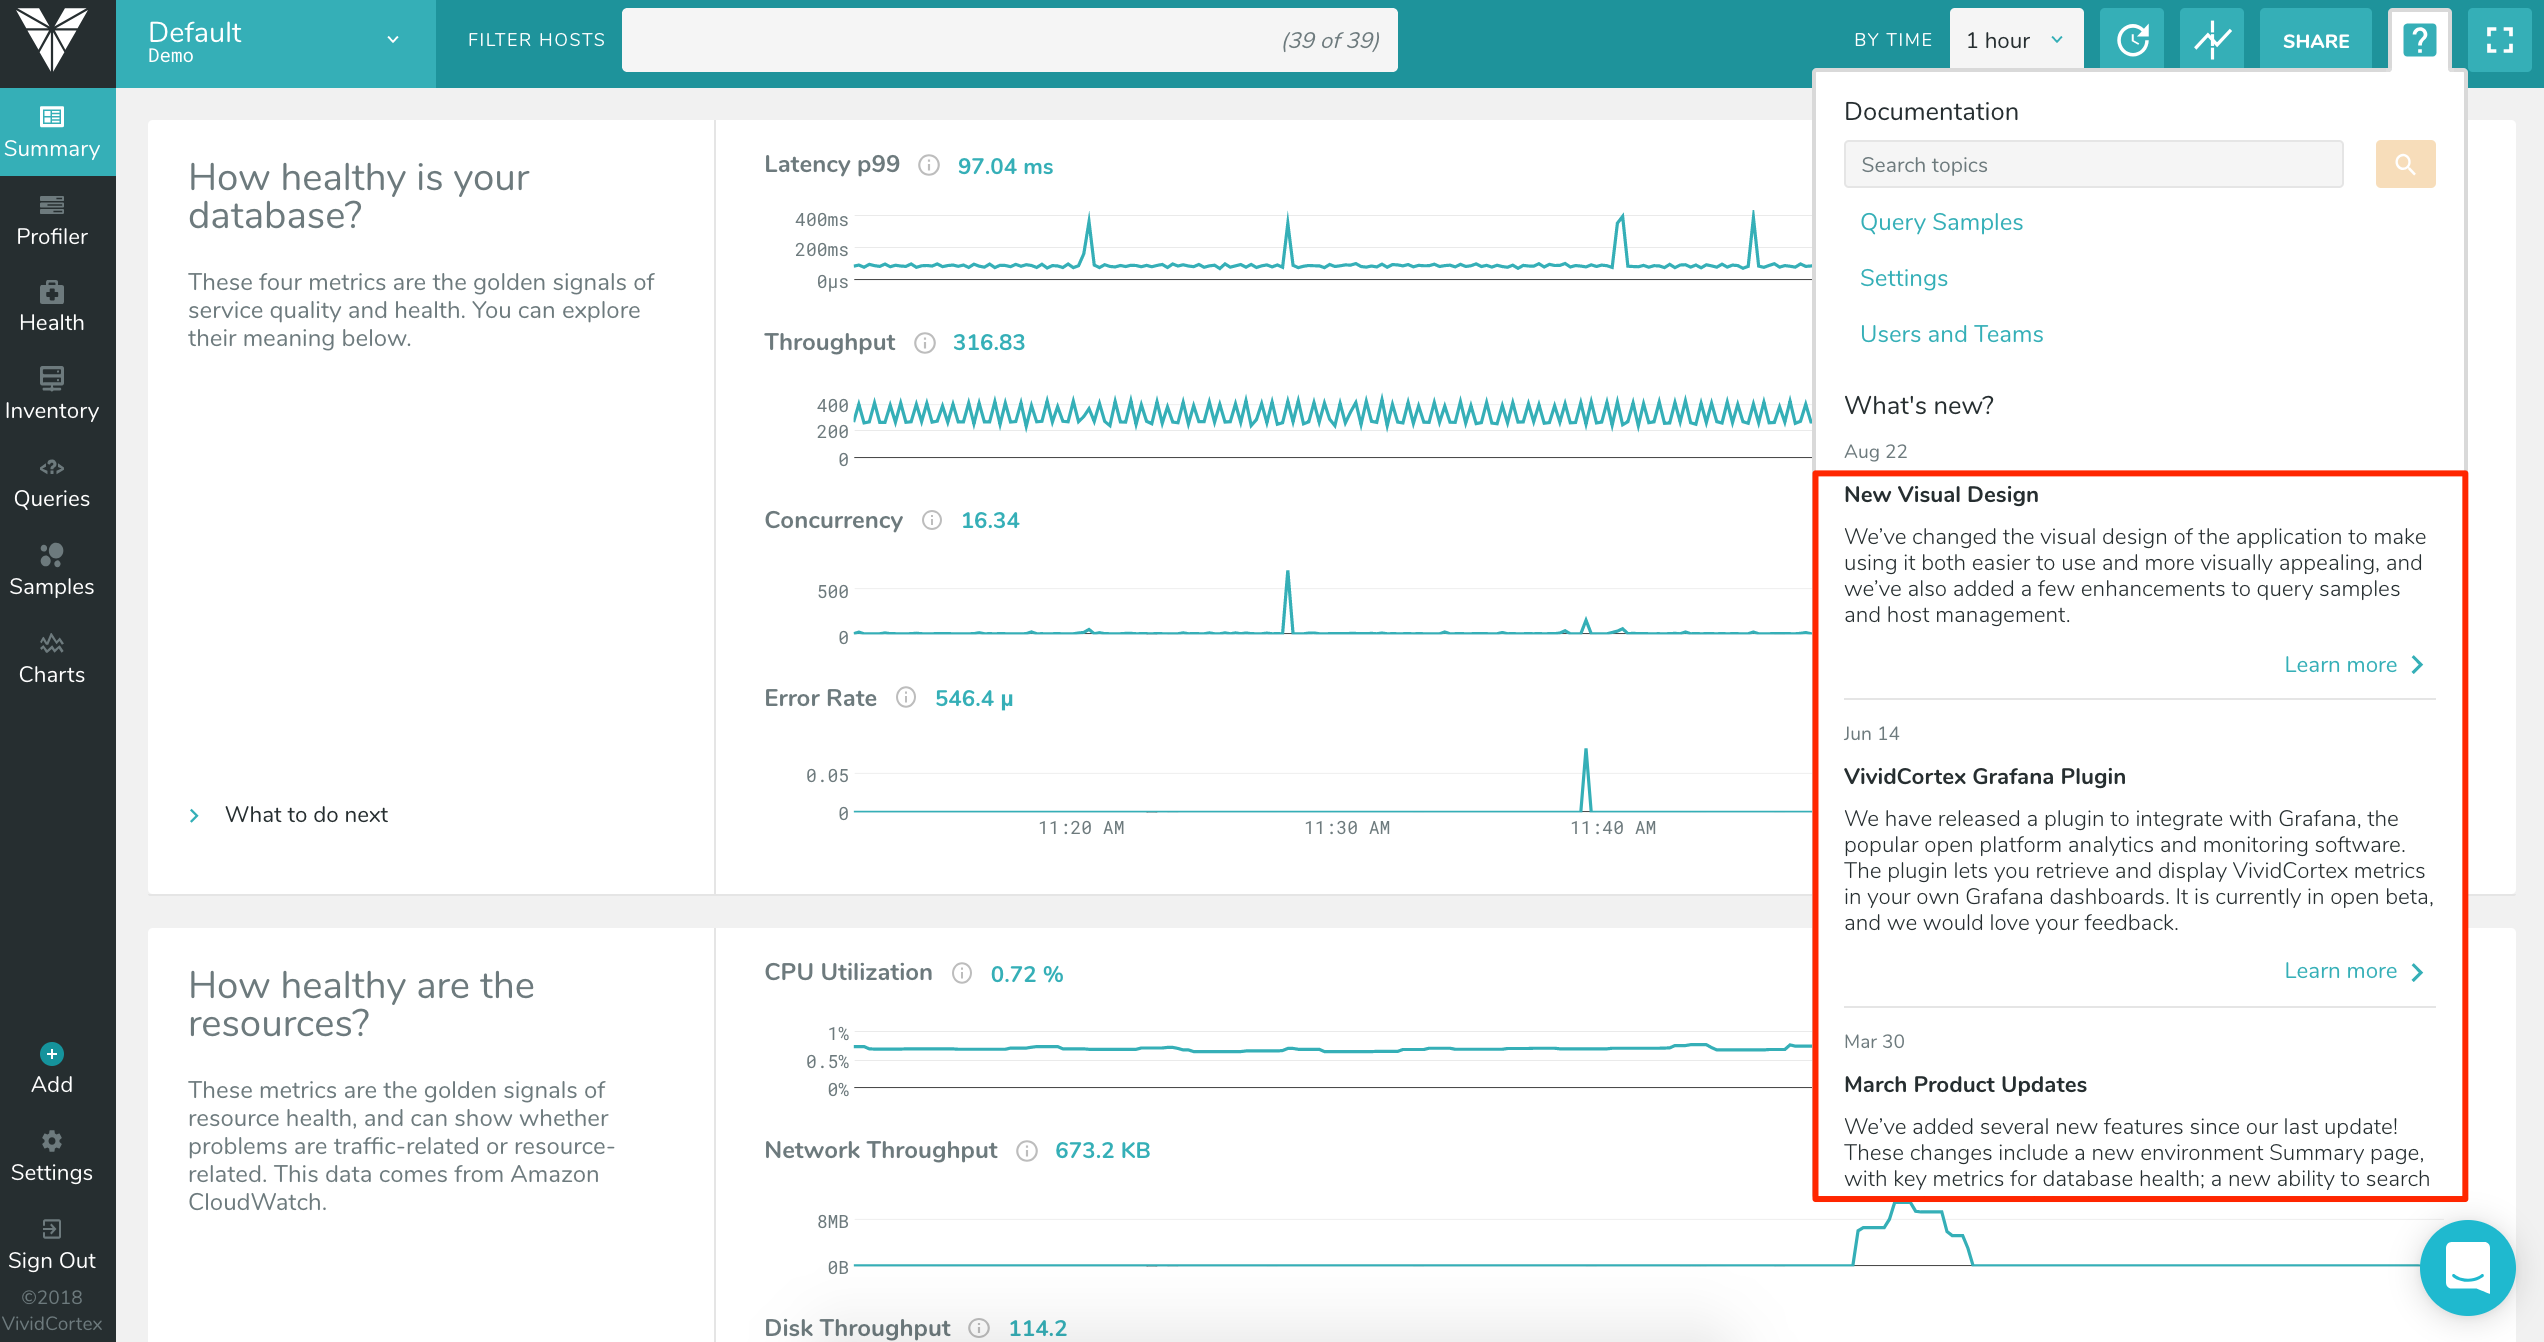The height and width of the screenshot is (1342, 2544).
Task: Click the Search topics input field
Action: [2092, 165]
